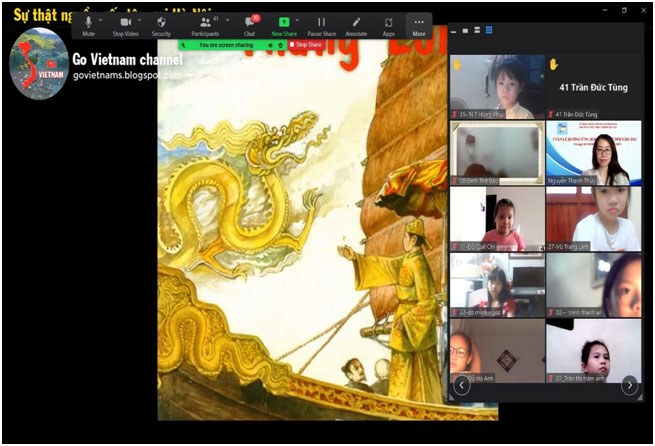Viewport: 655px width, 446px height.
Task: Select video tile of 08 Đinh Thế Bảo
Action: point(497,153)
